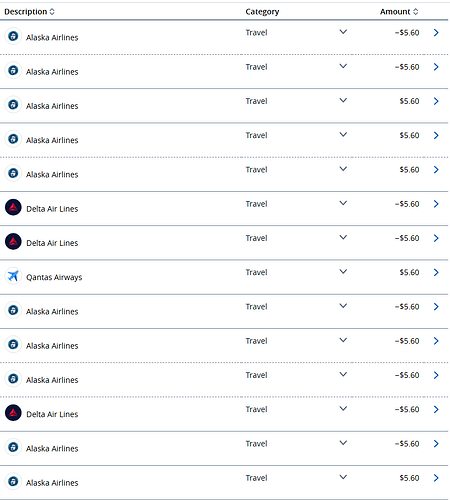
Task: Click the Category column header
Action: [262, 12]
